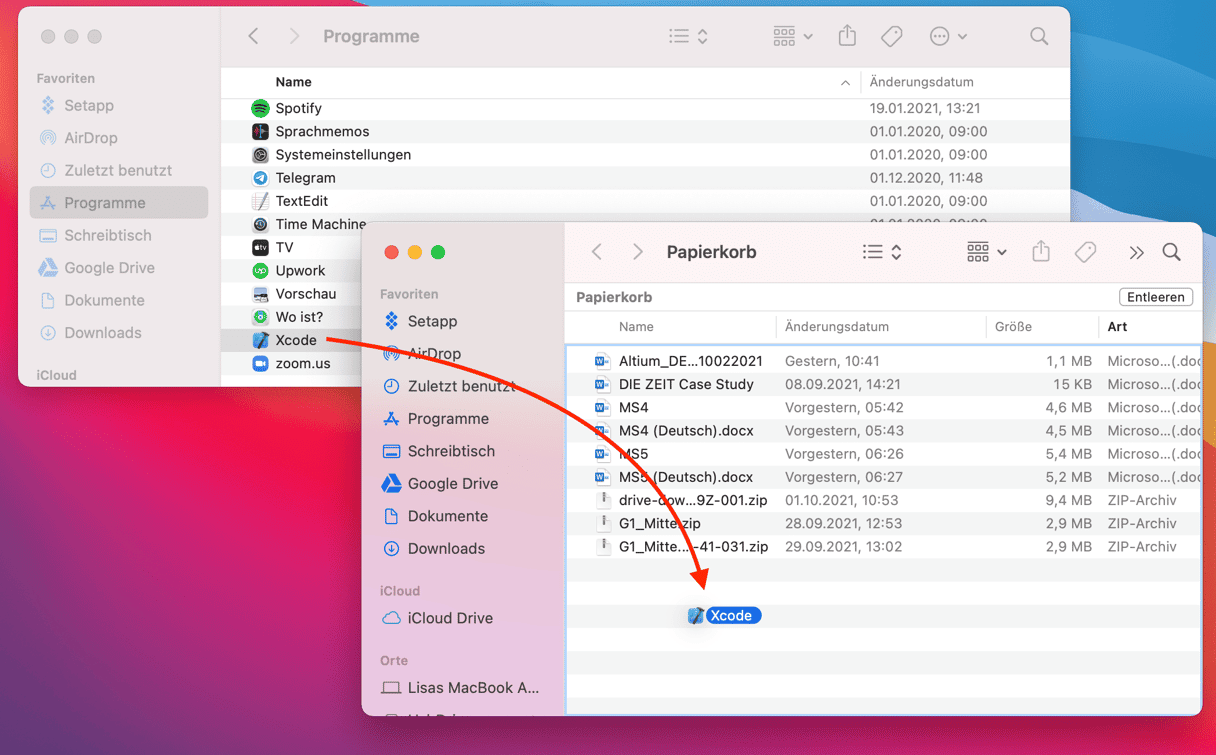Go back in Papierkorb window

pyautogui.click(x=597, y=252)
